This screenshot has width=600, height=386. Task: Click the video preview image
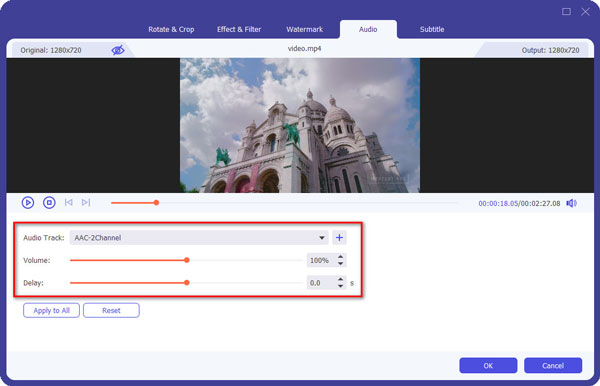click(300, 125)
